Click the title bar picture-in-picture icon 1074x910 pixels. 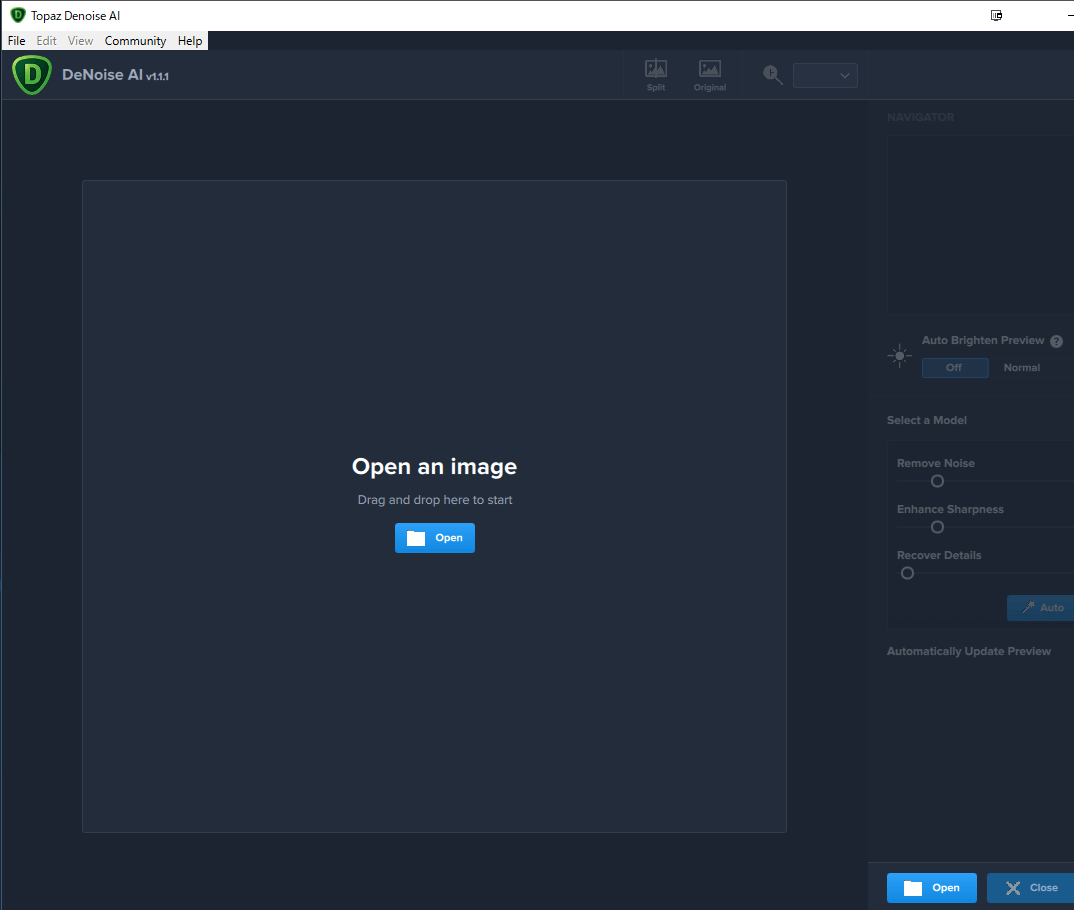click(x=996, y=15)
